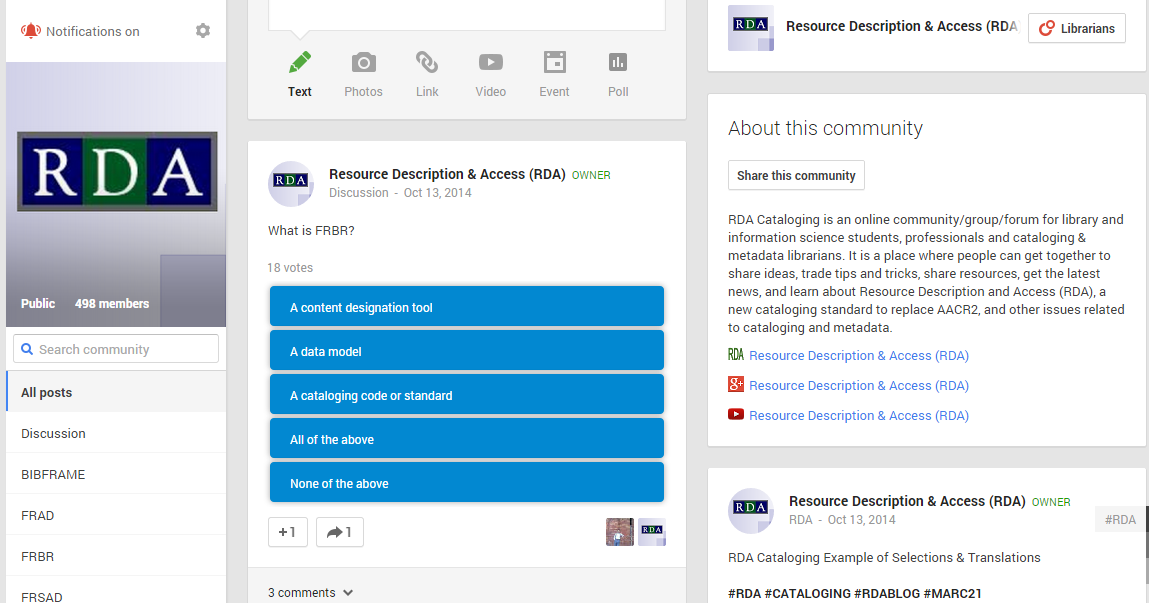Click RDA avatar in Oct 13 RDA-category post
The image size is (1149, 603).
pyautogui.click(x=750, y=511)
